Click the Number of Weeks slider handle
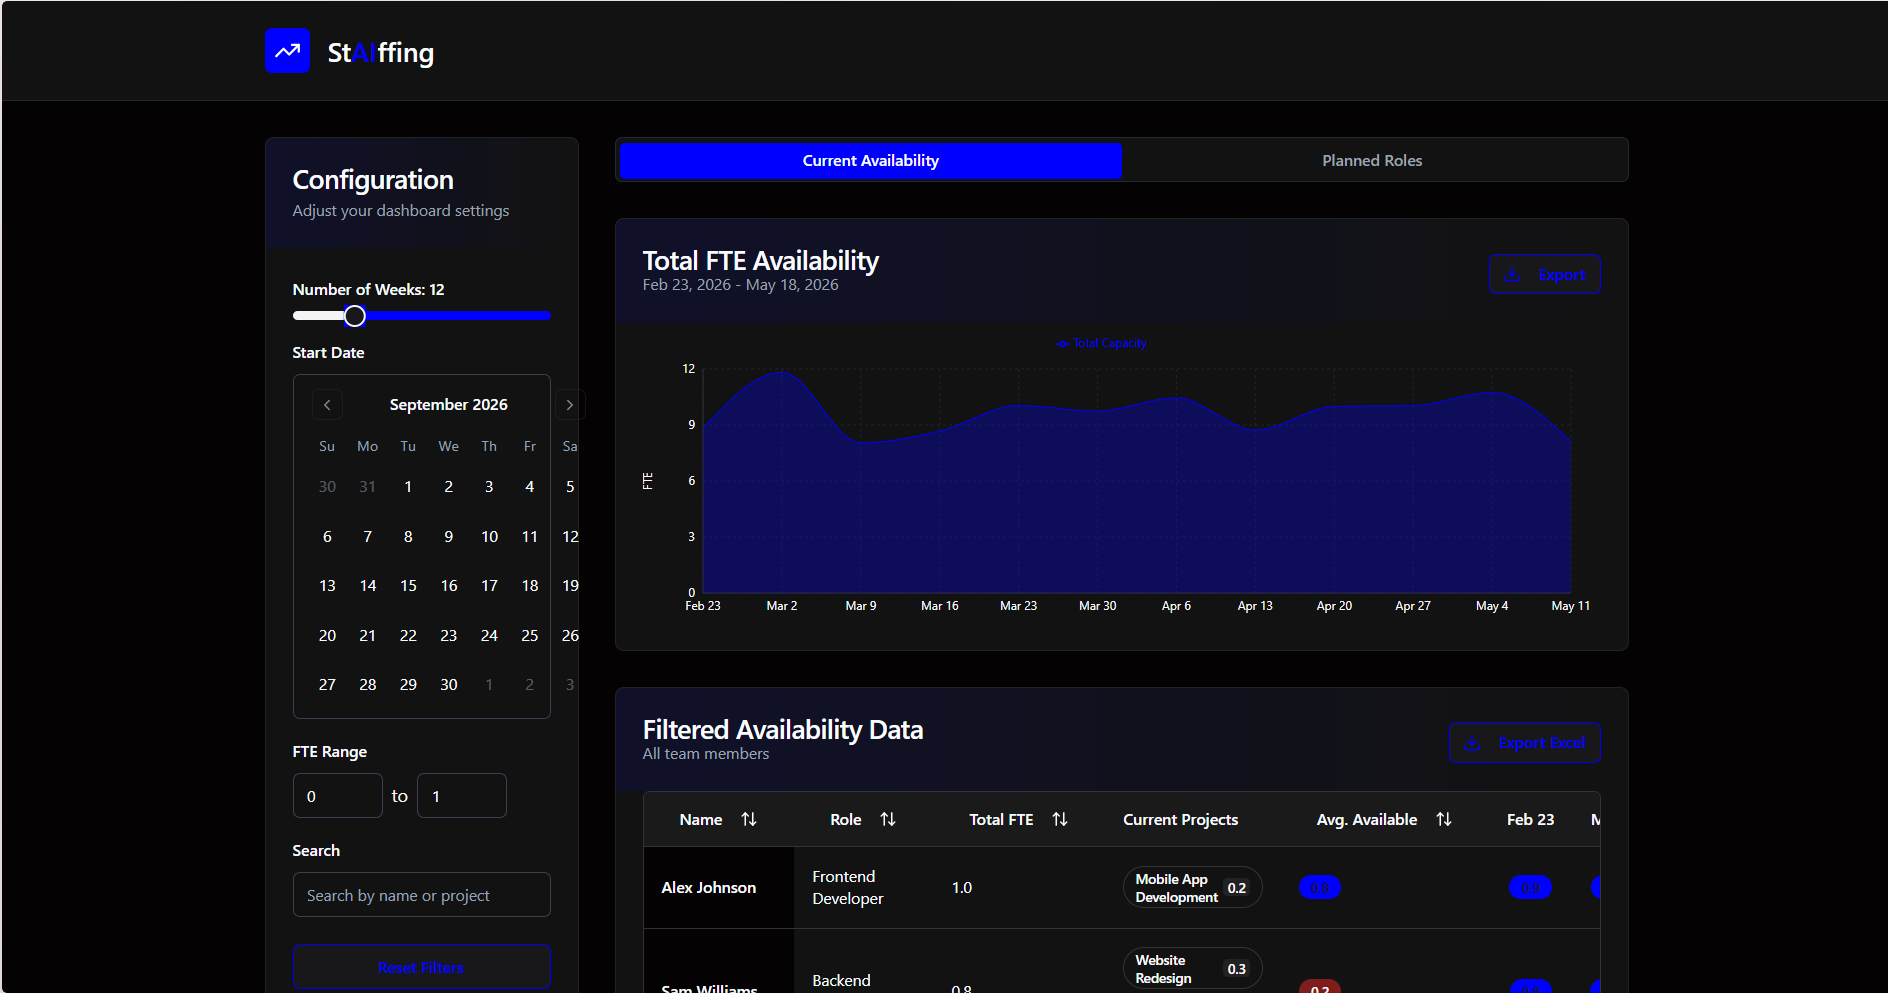 tap(355, 316)
